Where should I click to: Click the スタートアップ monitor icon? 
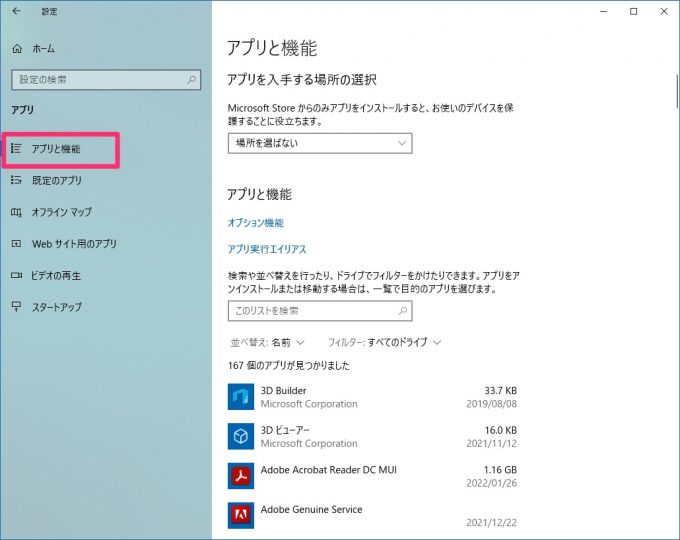click(16, 307)
